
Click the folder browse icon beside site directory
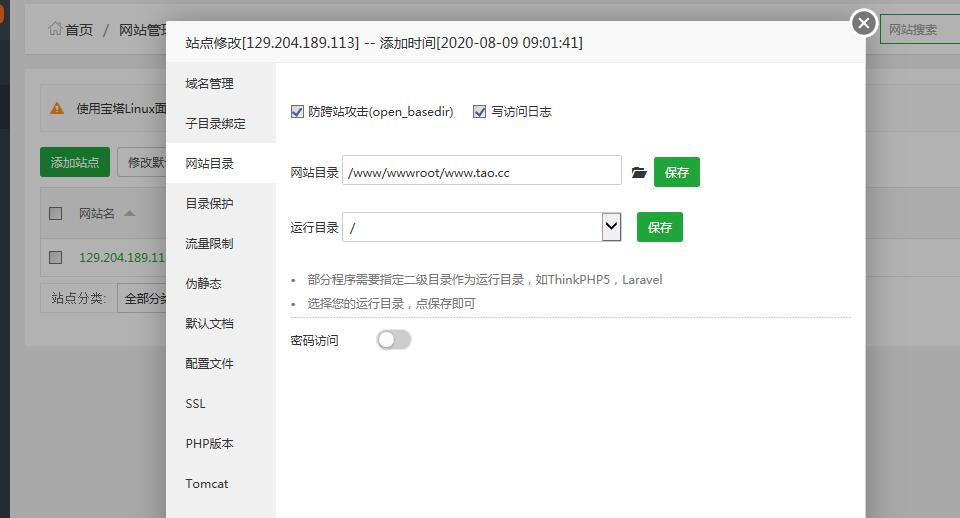click(x=639, y=173)
